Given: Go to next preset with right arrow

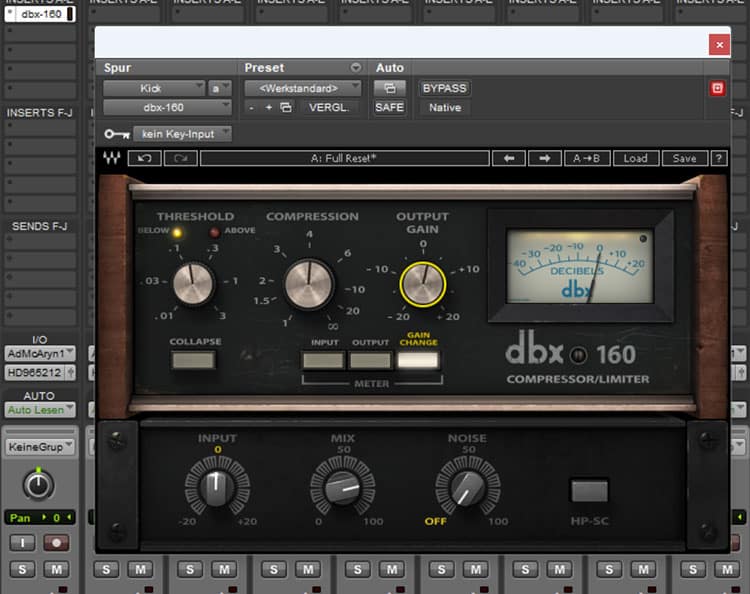Looking at the screenshot, I should click(545, 158).
